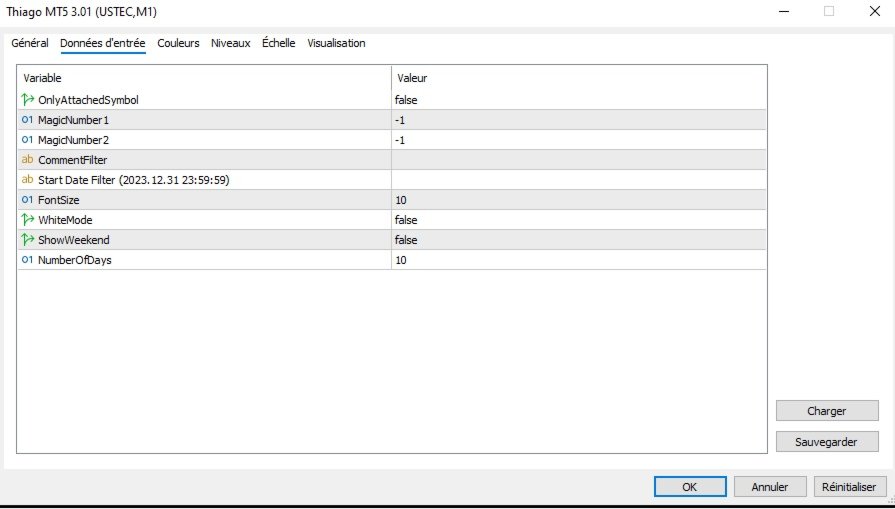This screenshot has width=895, height=509.
Task: Click the OK button
Action: click(x=690, y=487)
